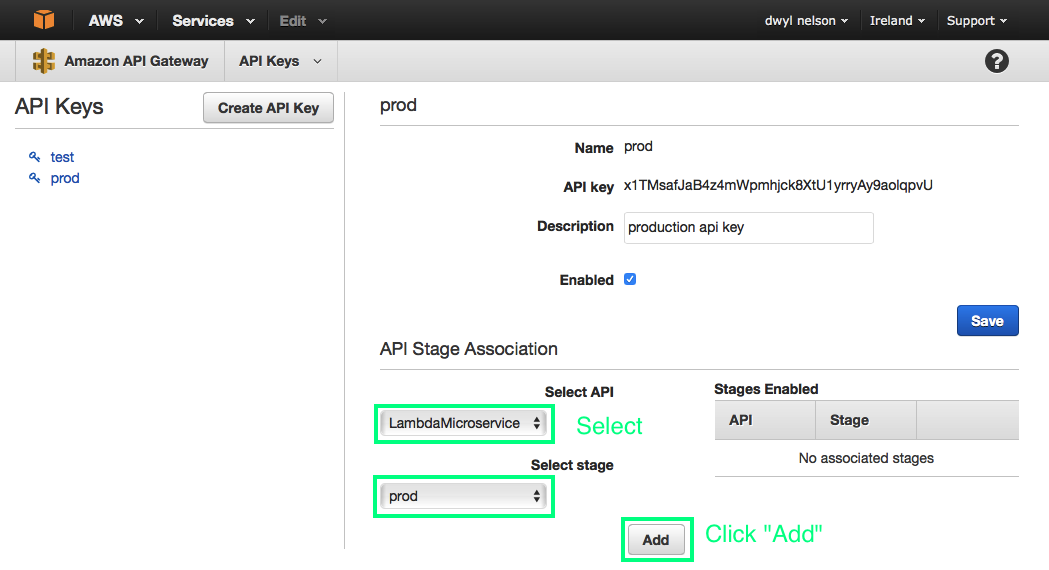Save the API key changes
This screenshot has width=1049, height=570.
click(x=987, y=320)
